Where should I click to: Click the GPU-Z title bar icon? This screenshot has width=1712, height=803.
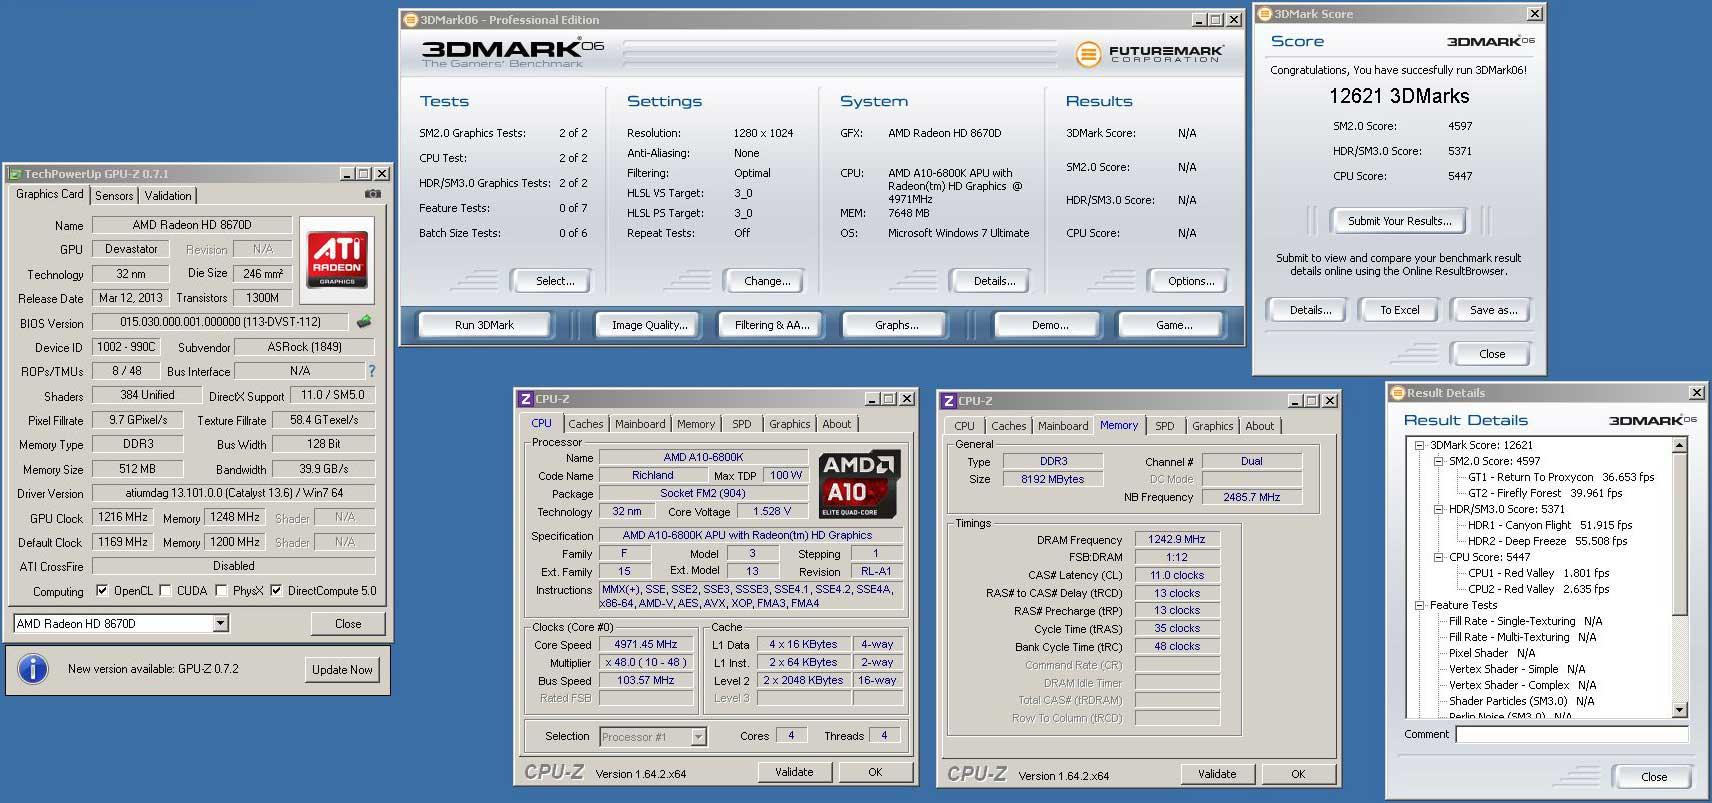pos(15,174)
